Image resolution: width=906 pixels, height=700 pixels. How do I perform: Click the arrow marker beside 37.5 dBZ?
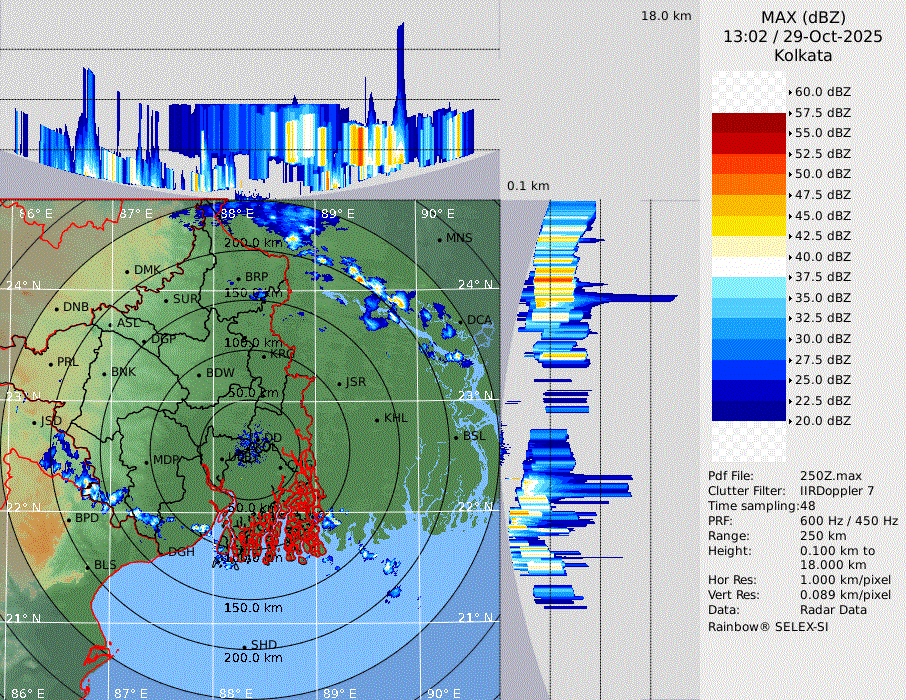[x=790, y=277]
